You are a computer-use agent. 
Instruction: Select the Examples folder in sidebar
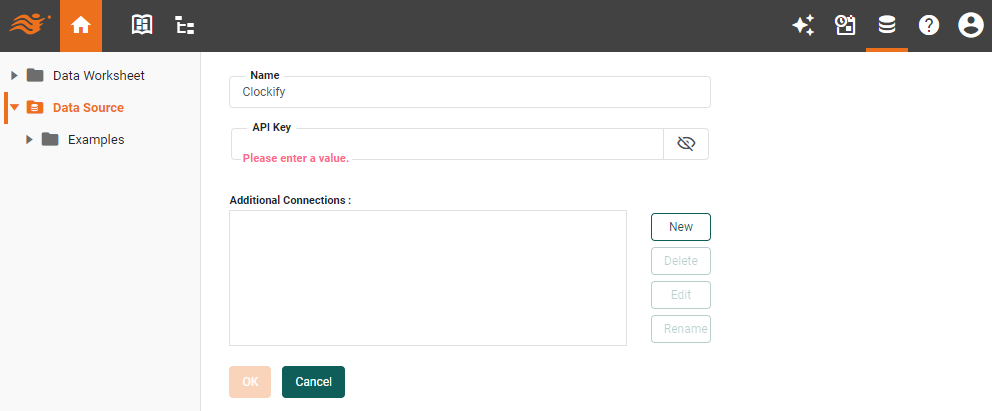pos(95,139)
